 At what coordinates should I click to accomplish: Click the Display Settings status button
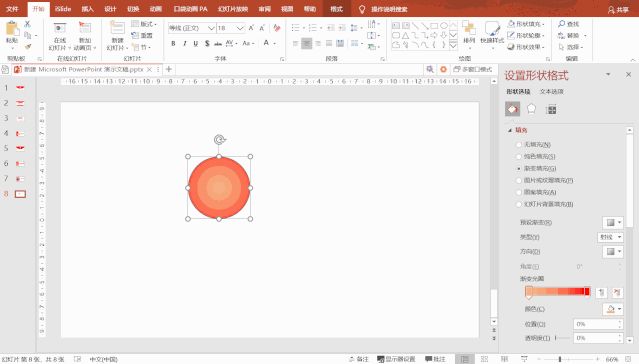pos(396,359)
